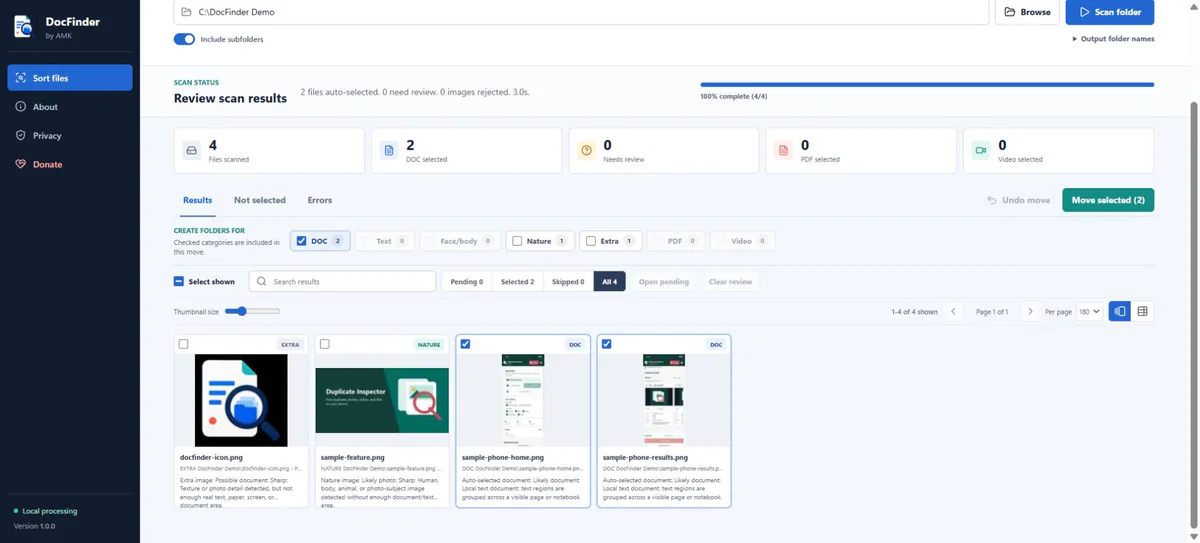Switch to grid table view icon
This screenshot has width=1200, height=543.
click(1143, 312)
